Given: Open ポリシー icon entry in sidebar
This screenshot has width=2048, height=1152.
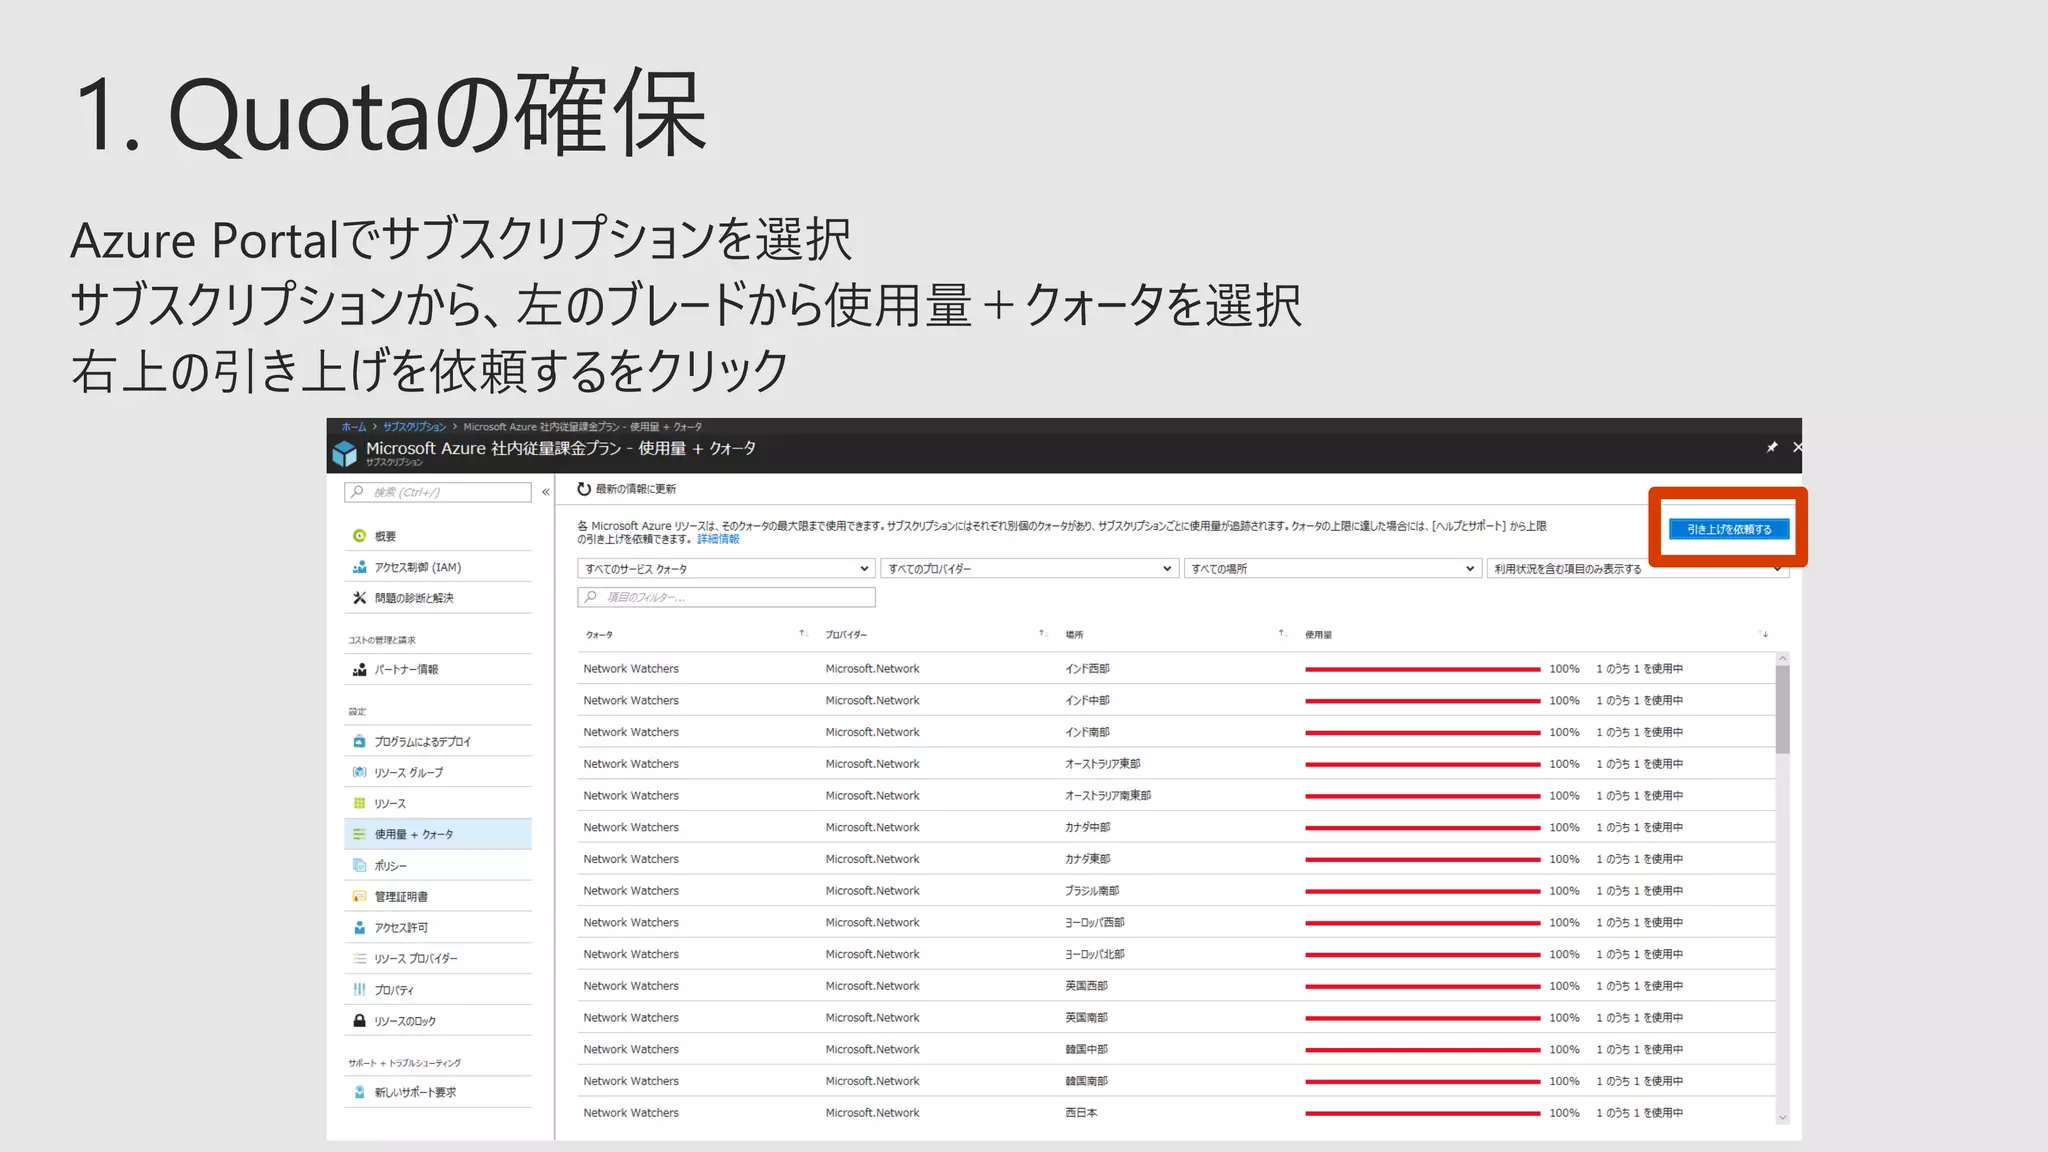Looking at the screenshot, I should [359, 866].
